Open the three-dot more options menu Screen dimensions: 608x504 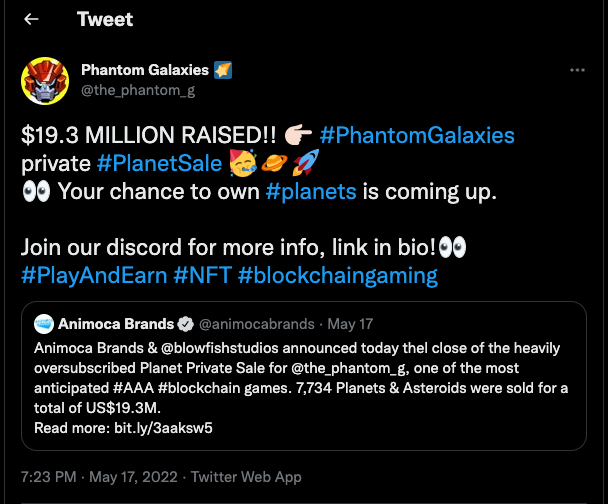[x=577, y=70]
